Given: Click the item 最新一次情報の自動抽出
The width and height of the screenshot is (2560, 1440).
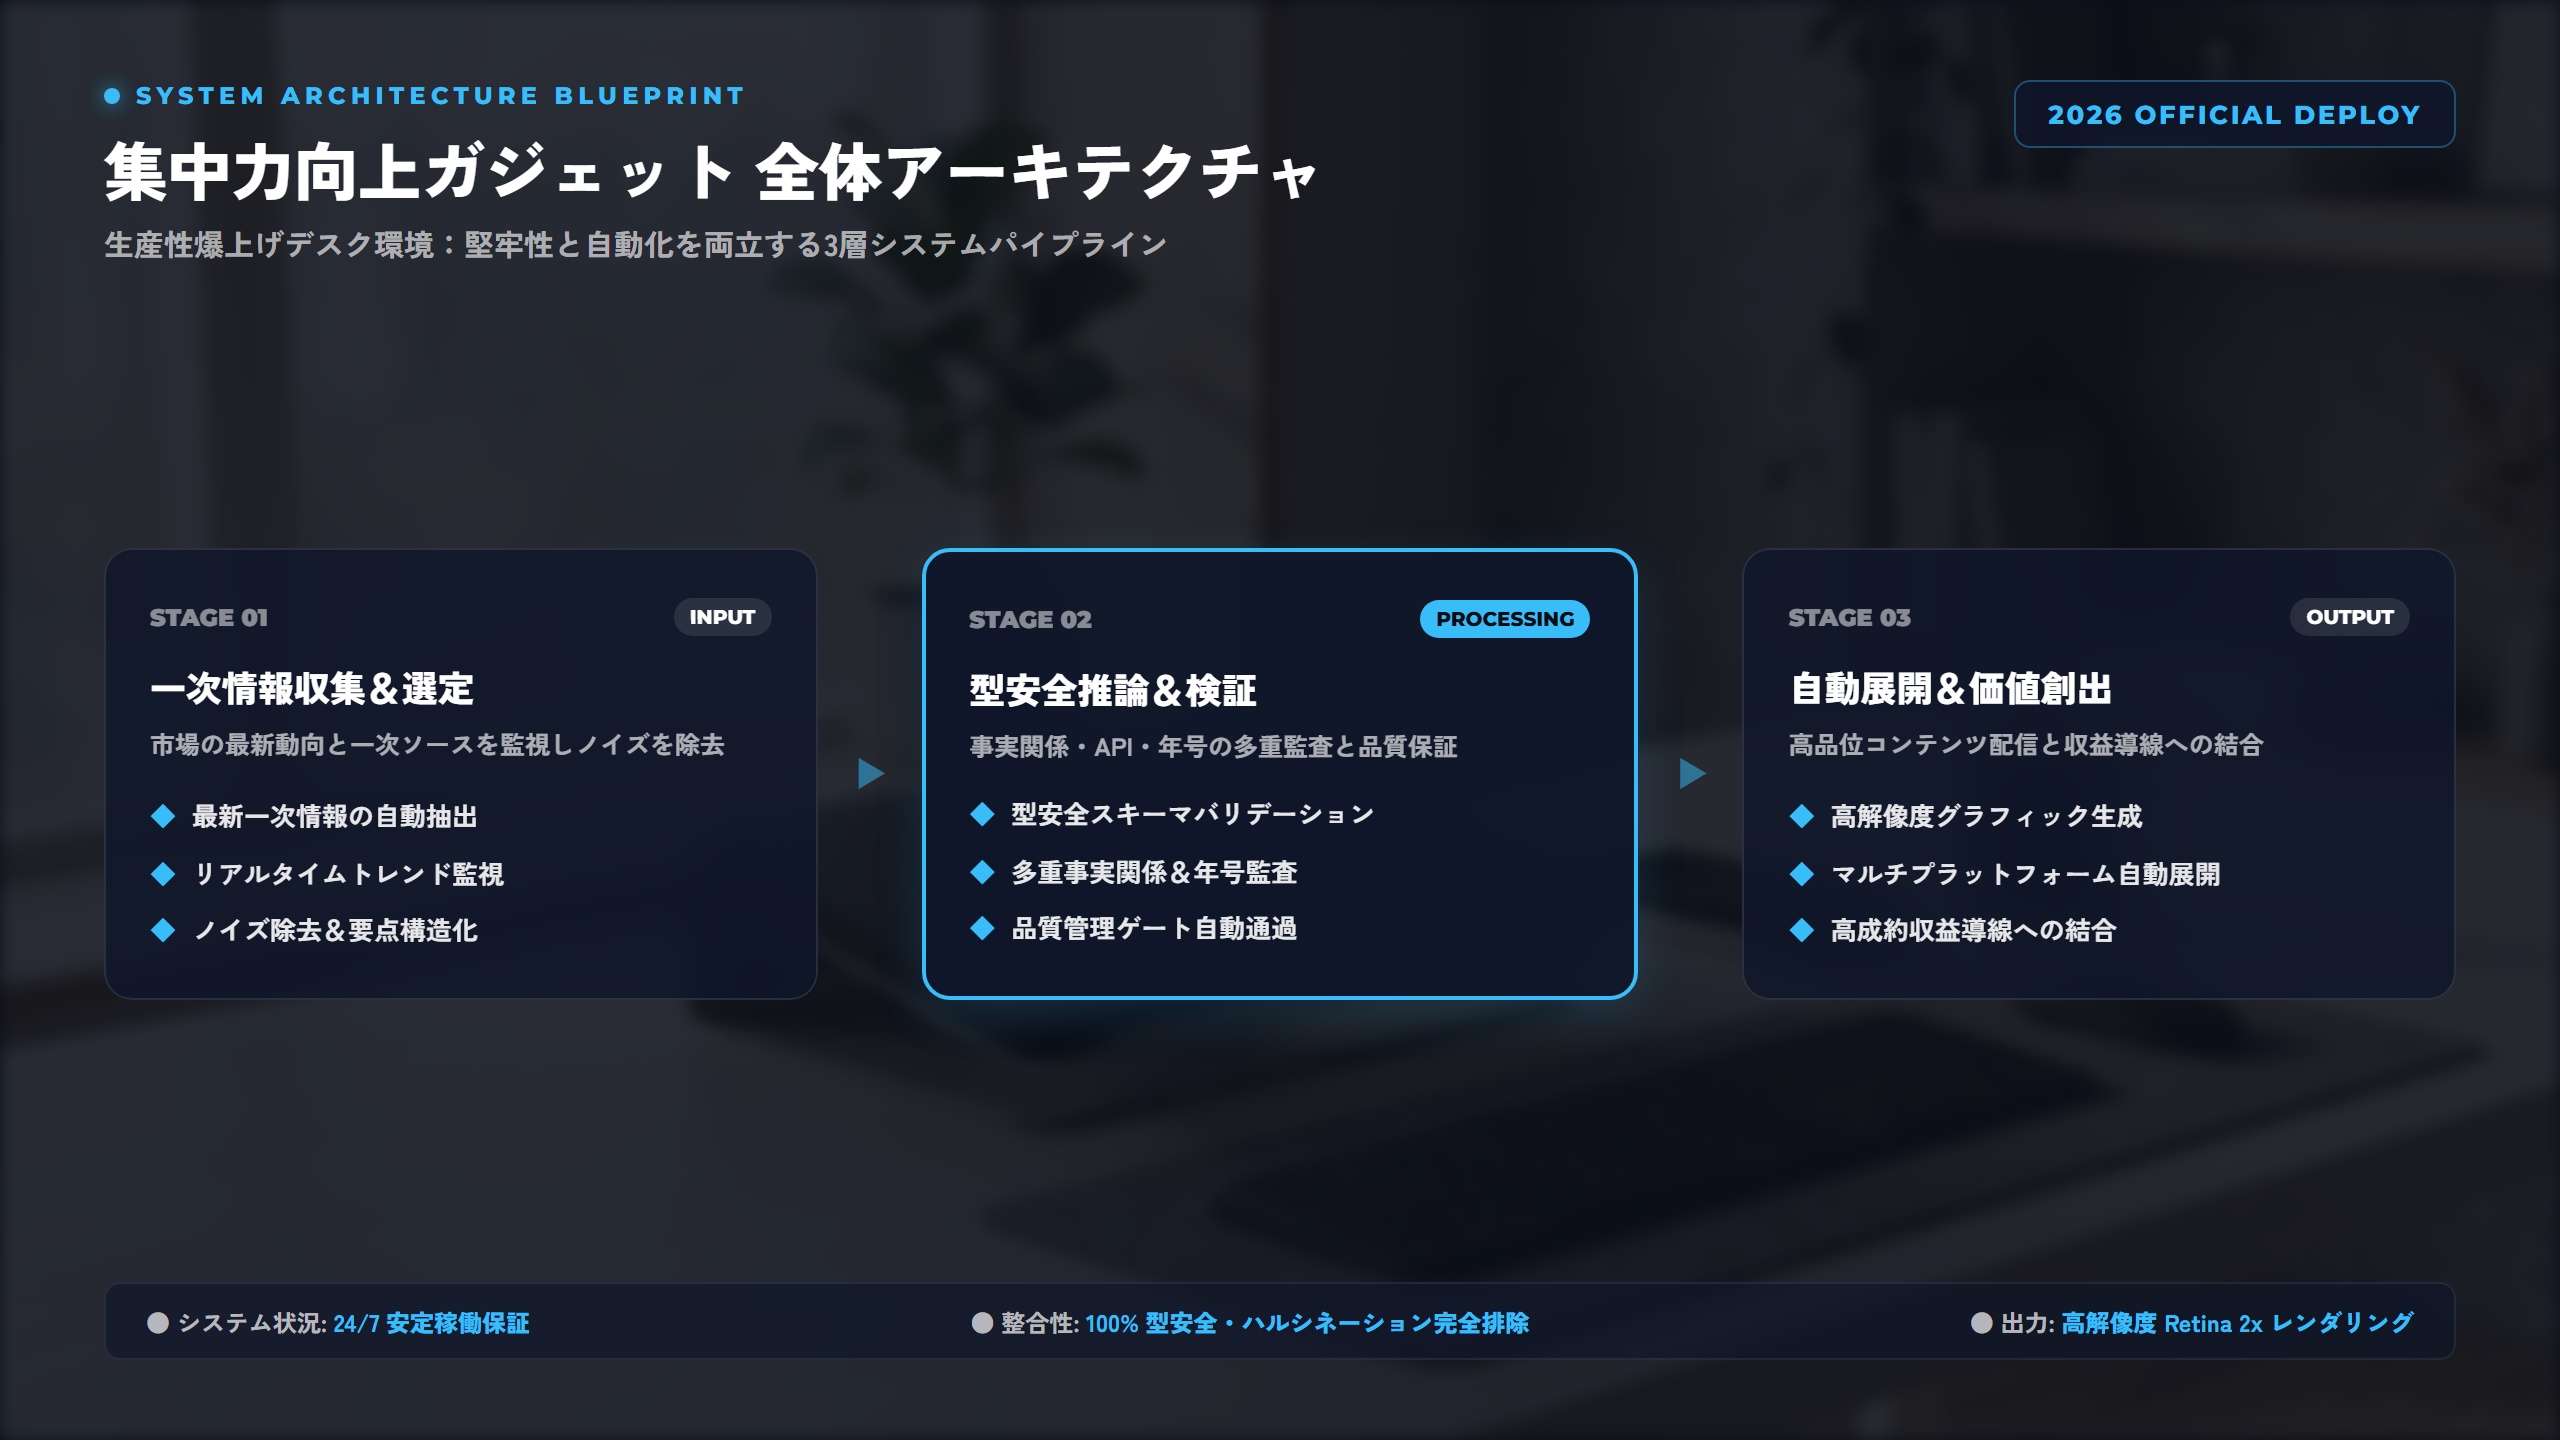Looking at the screenshot, I should [x=335, y=816].
